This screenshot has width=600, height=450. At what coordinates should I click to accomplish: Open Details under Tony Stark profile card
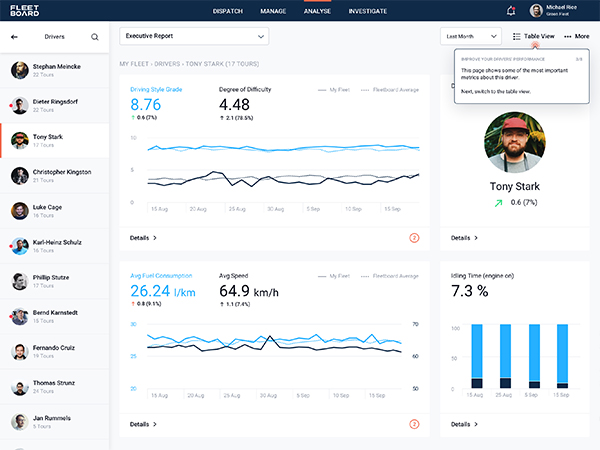(x=464, y=238)
